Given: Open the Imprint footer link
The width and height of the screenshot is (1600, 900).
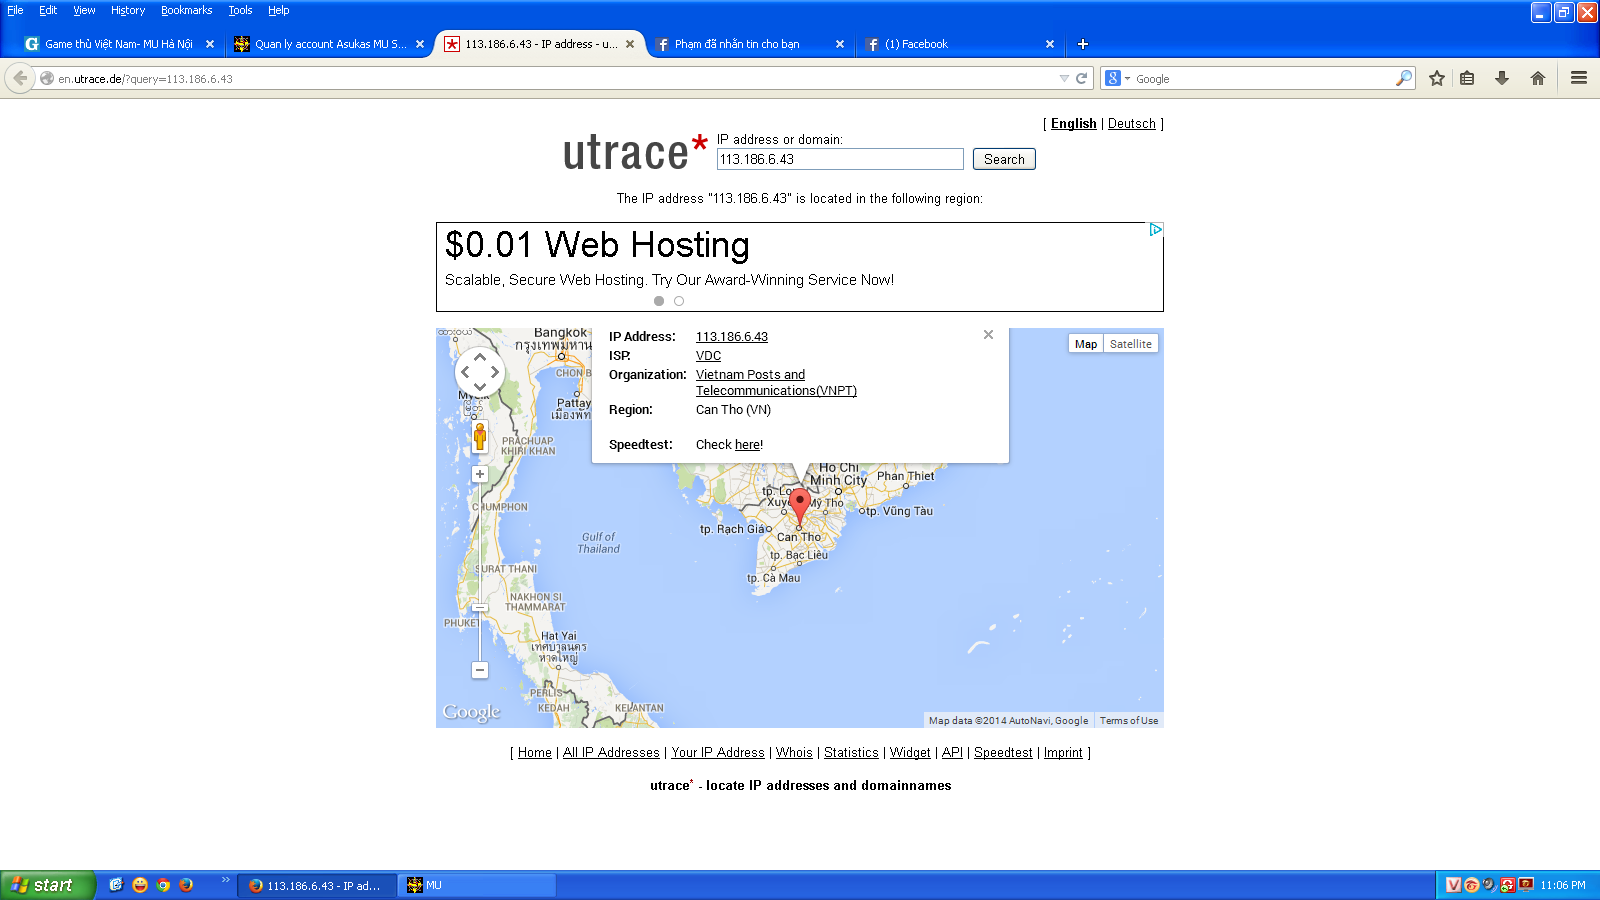Looking at the screenshot, I should tap(1063, 753).
